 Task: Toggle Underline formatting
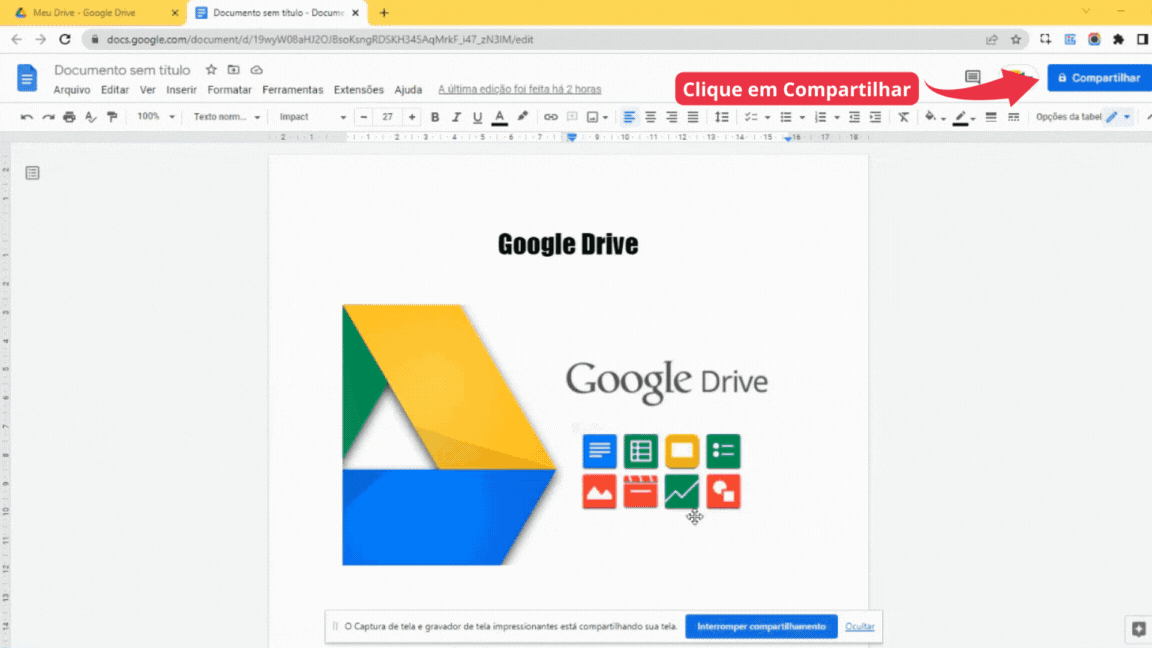[x=477, y=117]
